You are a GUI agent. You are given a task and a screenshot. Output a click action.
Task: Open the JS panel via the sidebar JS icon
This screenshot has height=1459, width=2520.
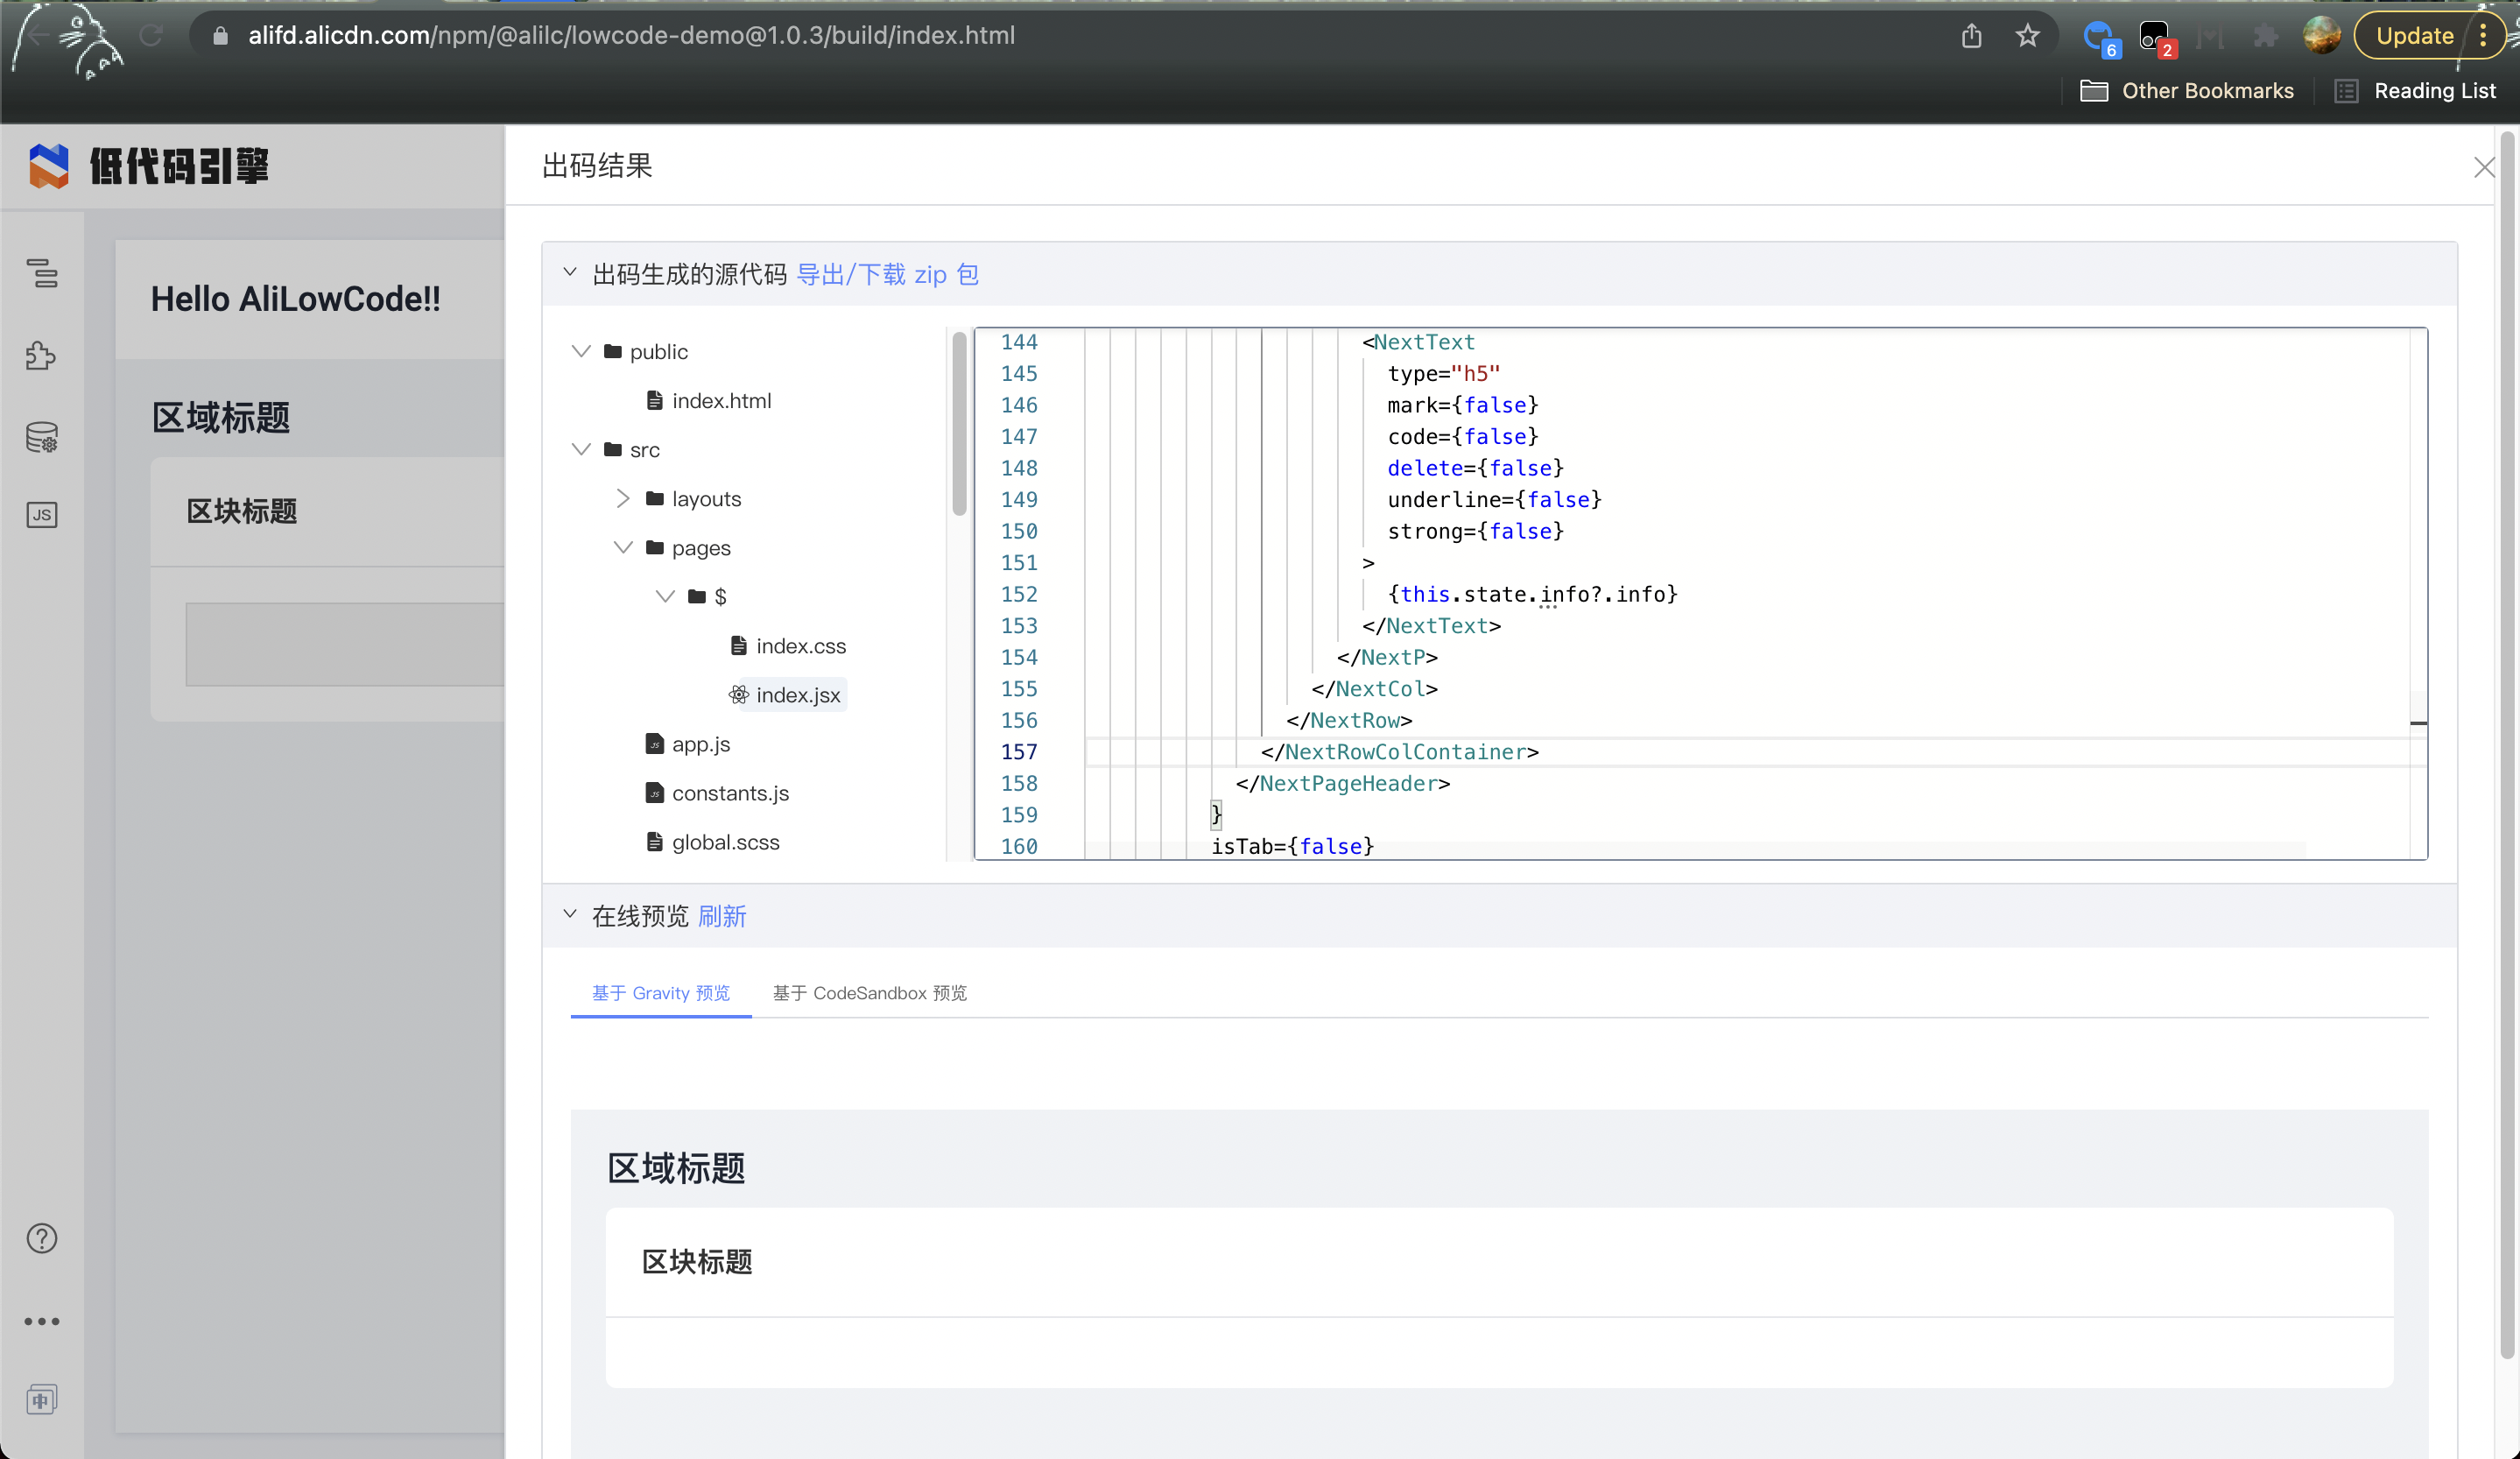click(x=41, y=514)
